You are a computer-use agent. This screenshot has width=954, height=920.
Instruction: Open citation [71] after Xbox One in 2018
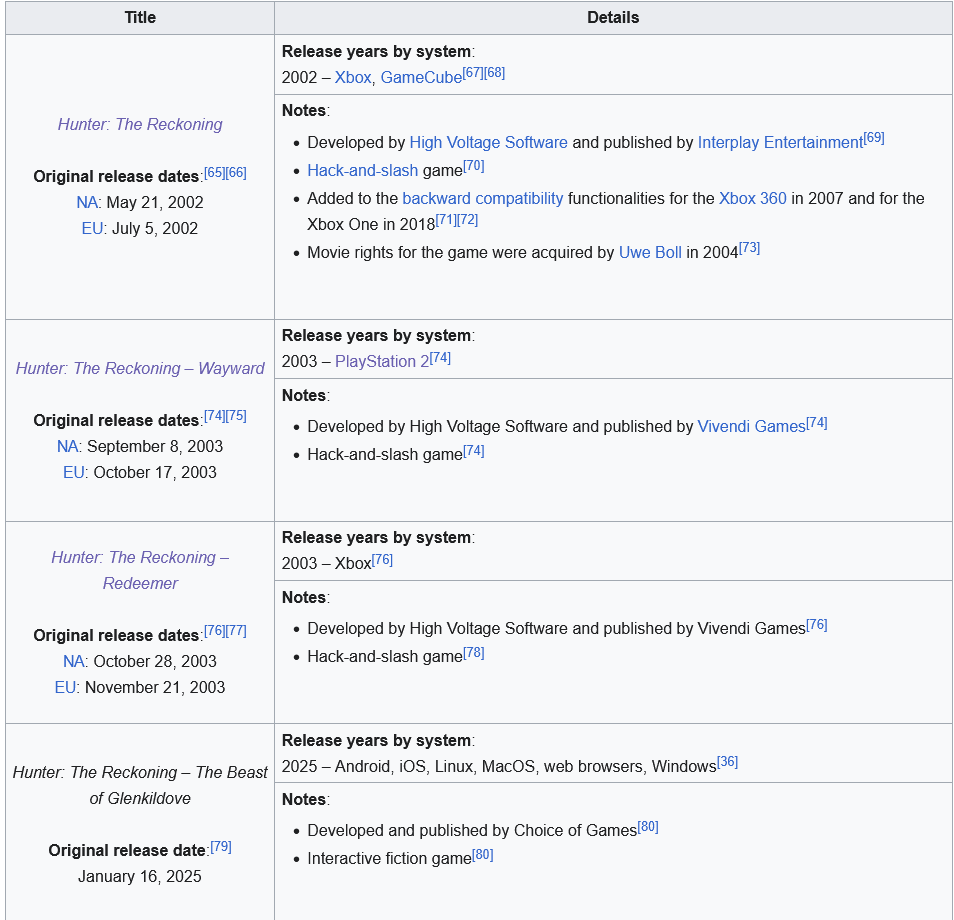tap(446, 220)
